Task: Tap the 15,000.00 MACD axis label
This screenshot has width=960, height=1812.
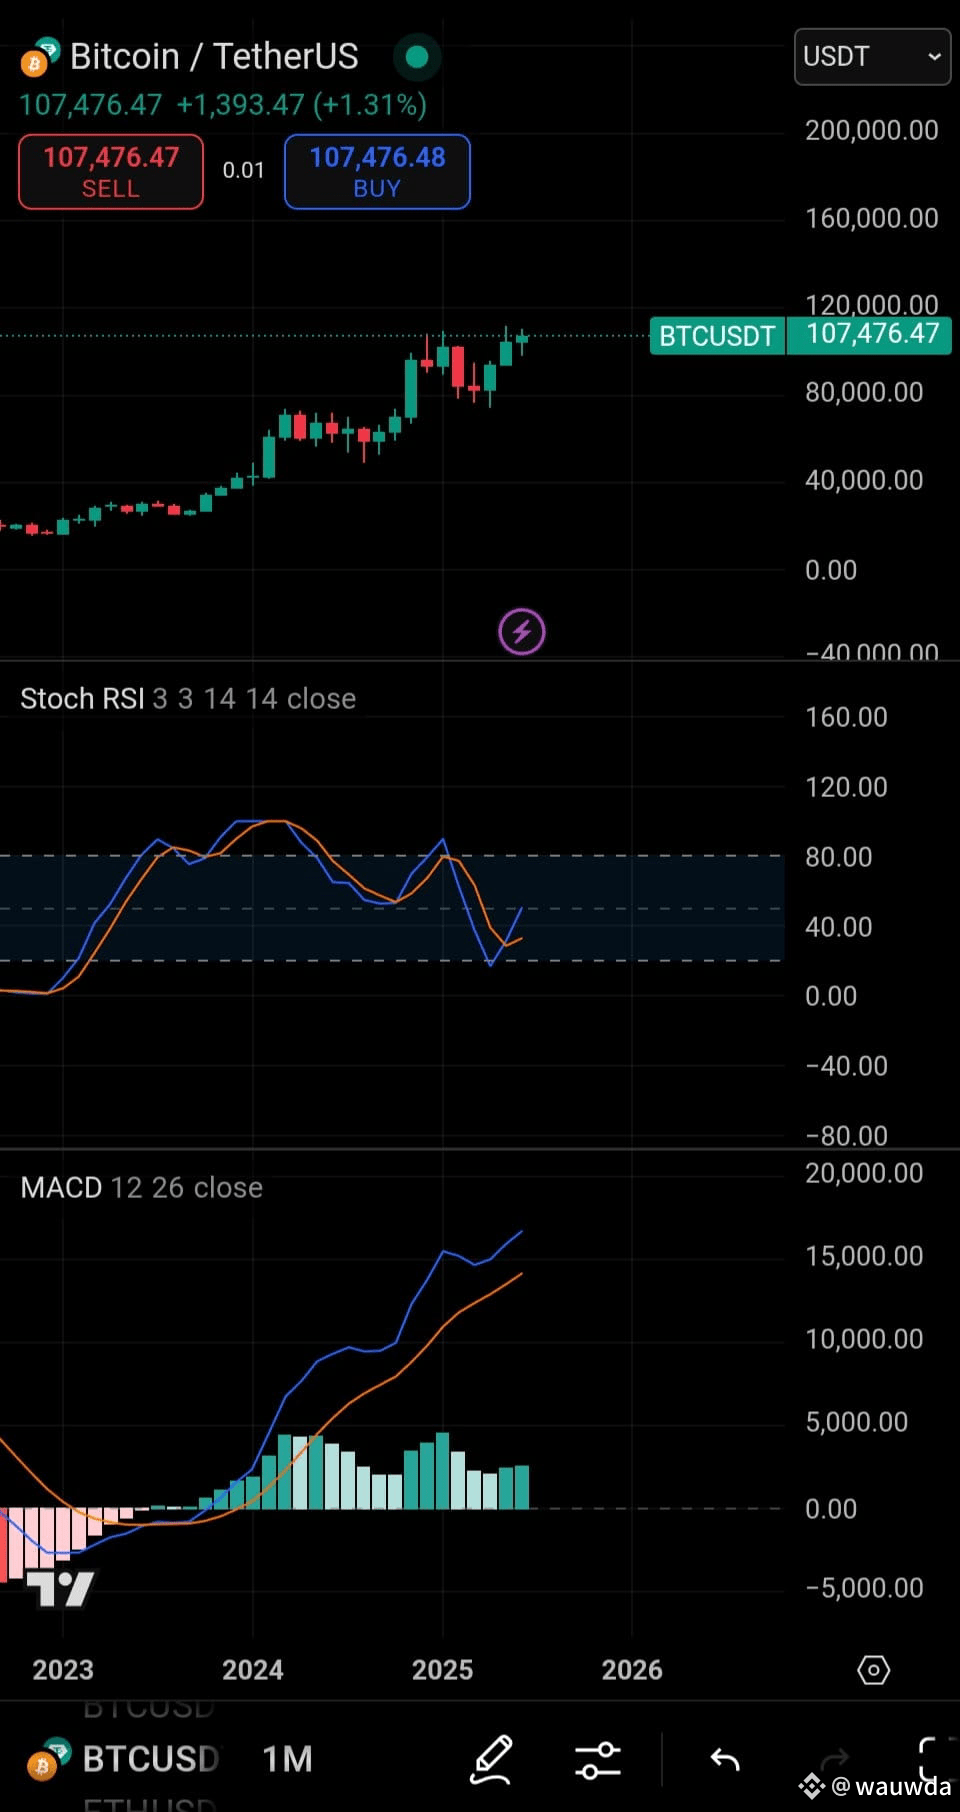Action: click(x=864, y=1255)
